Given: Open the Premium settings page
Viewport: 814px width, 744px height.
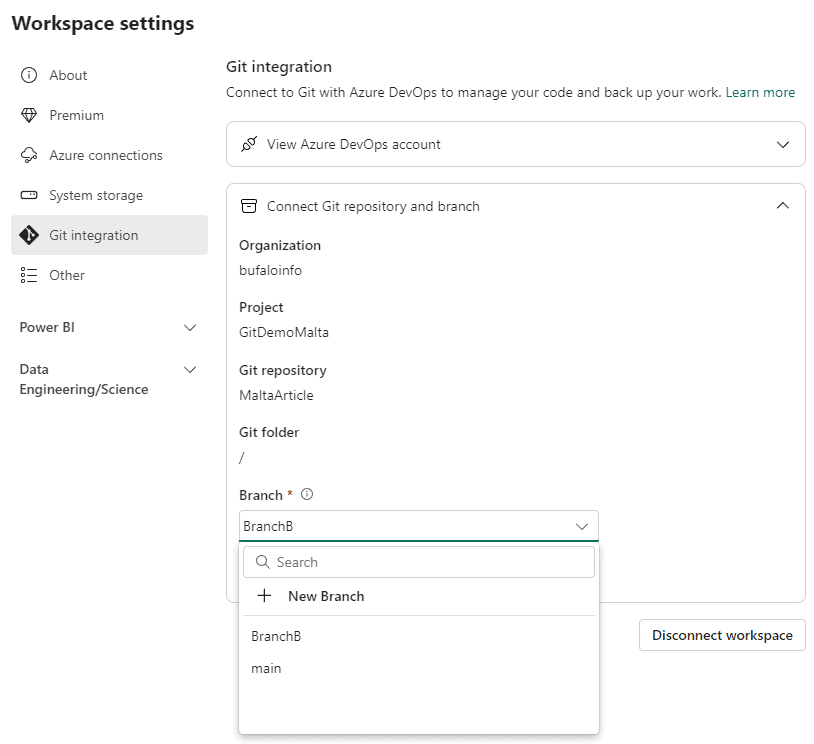Looking at the screenshot, I should click(109, 115).
